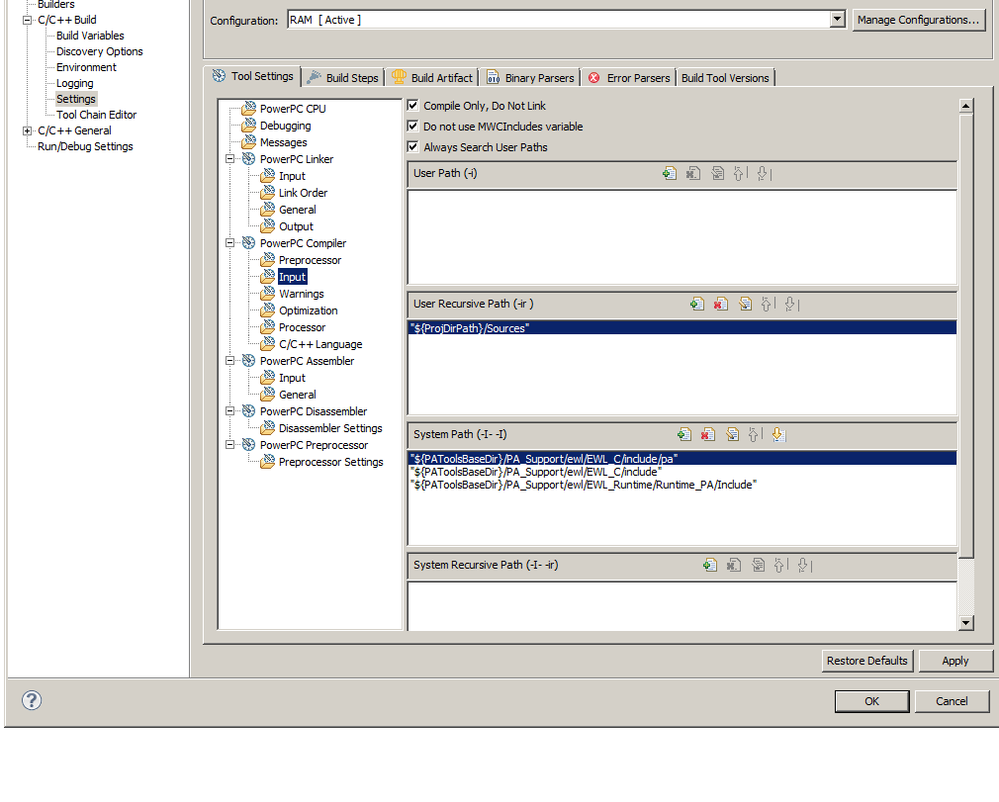Open the Binary Parsers tab

pos(530,78)
